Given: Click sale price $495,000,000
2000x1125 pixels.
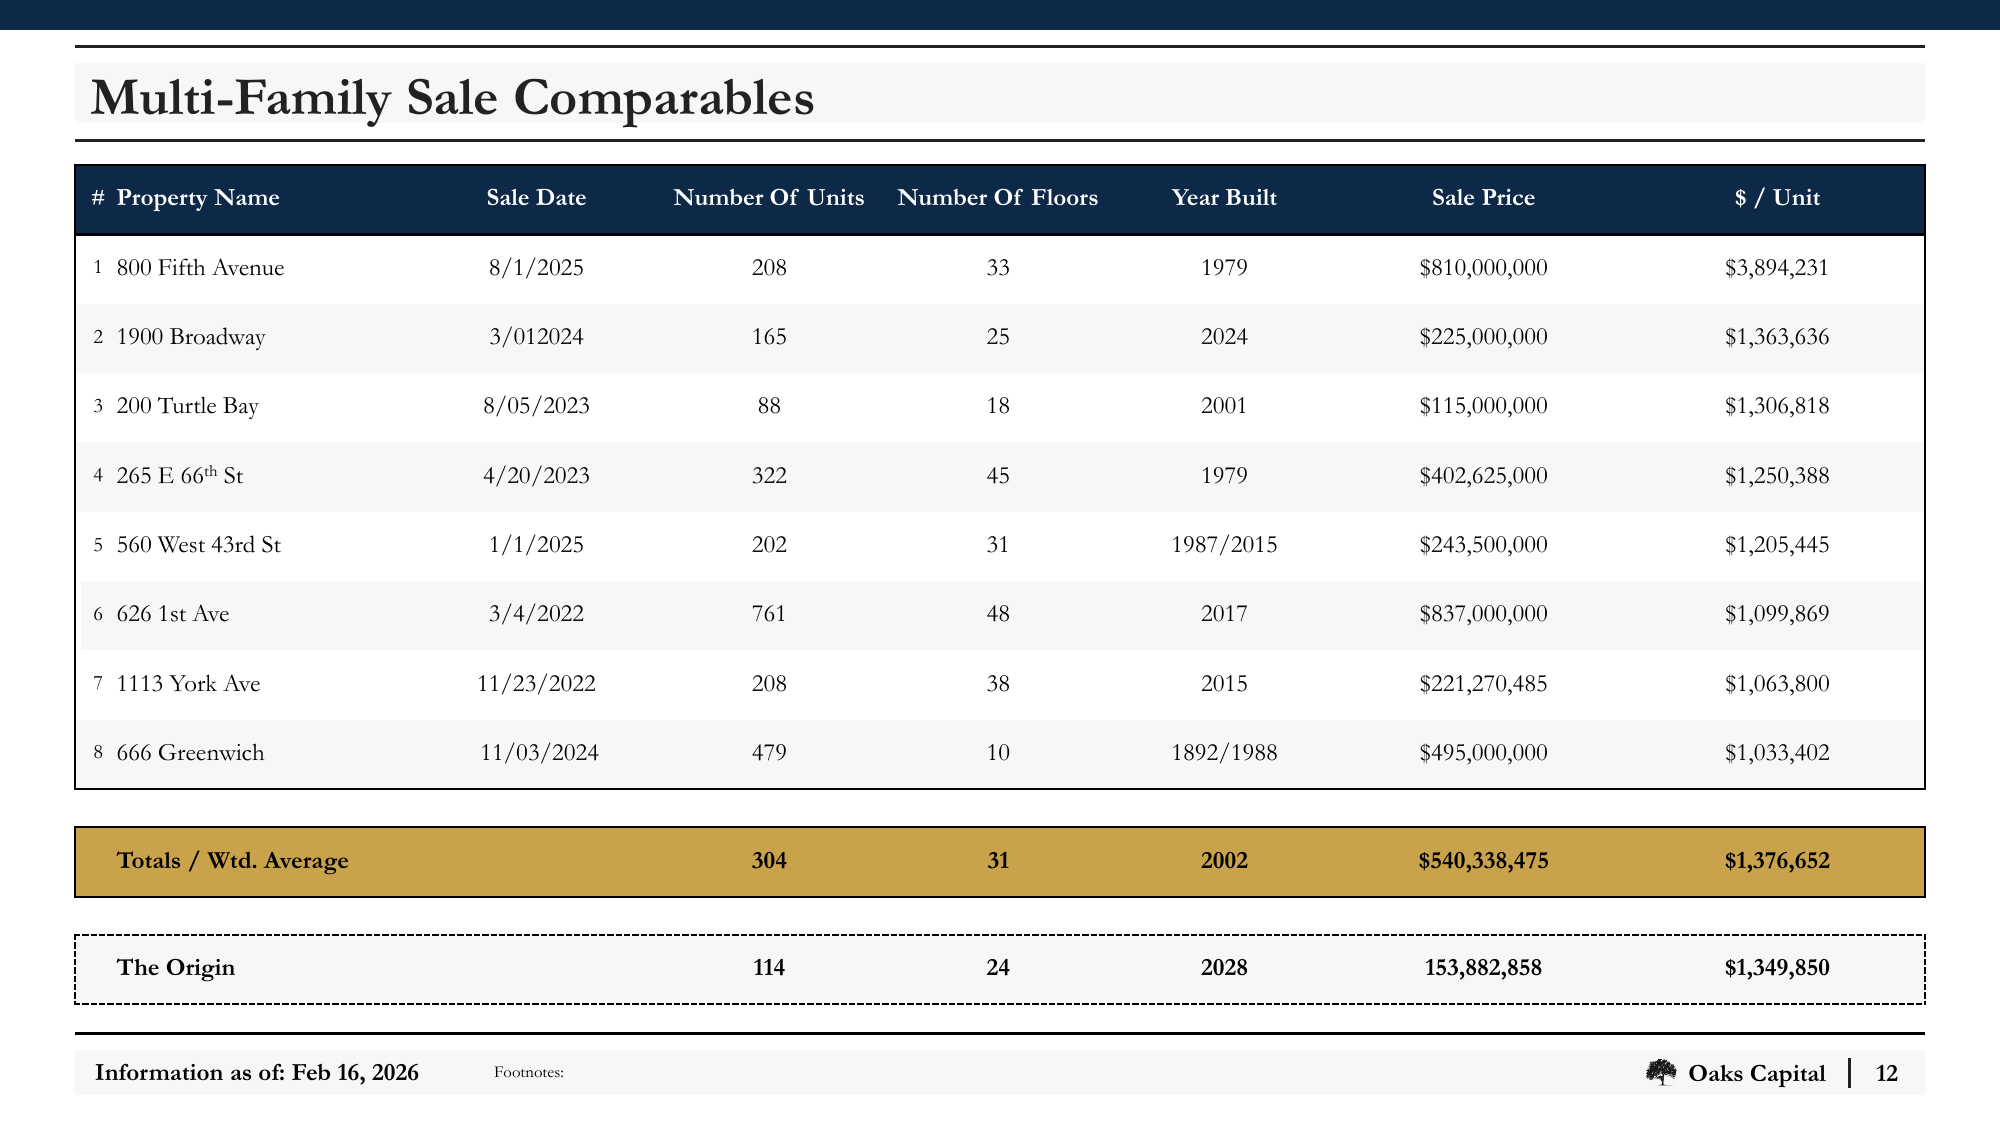Looking at the screenshot, I should [x=1483, y=753].
